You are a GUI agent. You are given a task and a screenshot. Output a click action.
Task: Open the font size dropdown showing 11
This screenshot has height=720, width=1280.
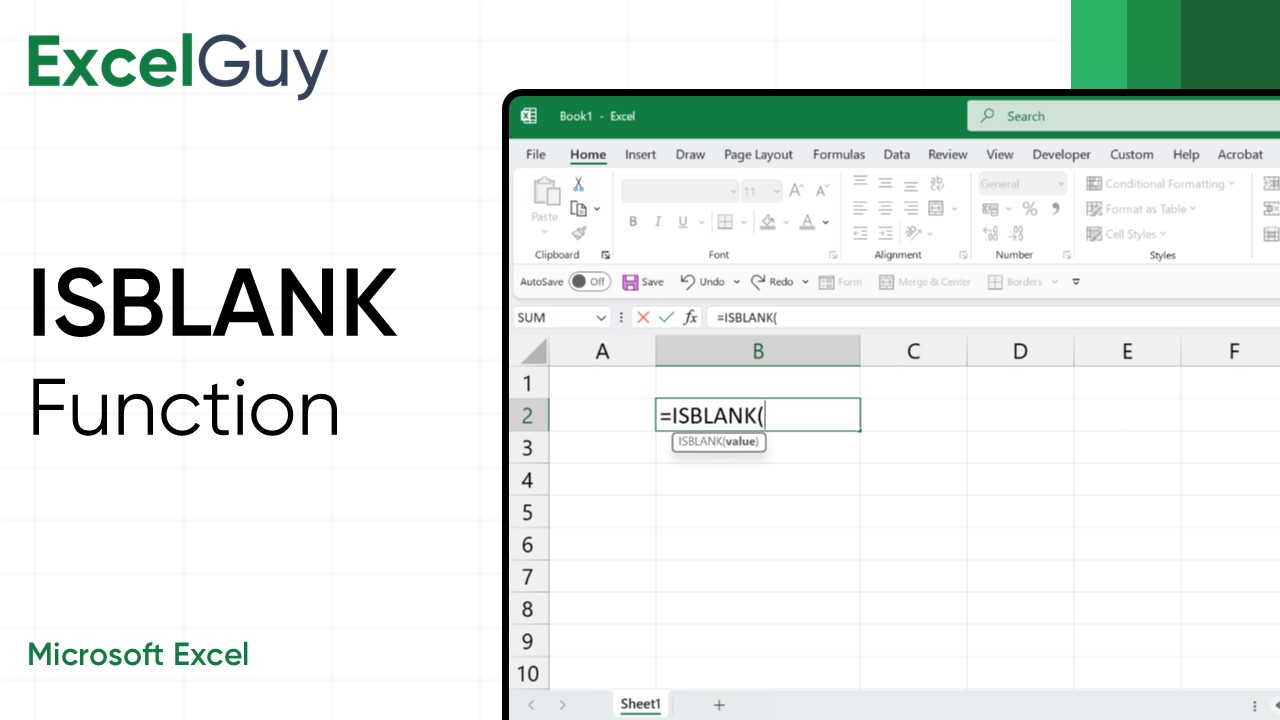pos(776,191)
